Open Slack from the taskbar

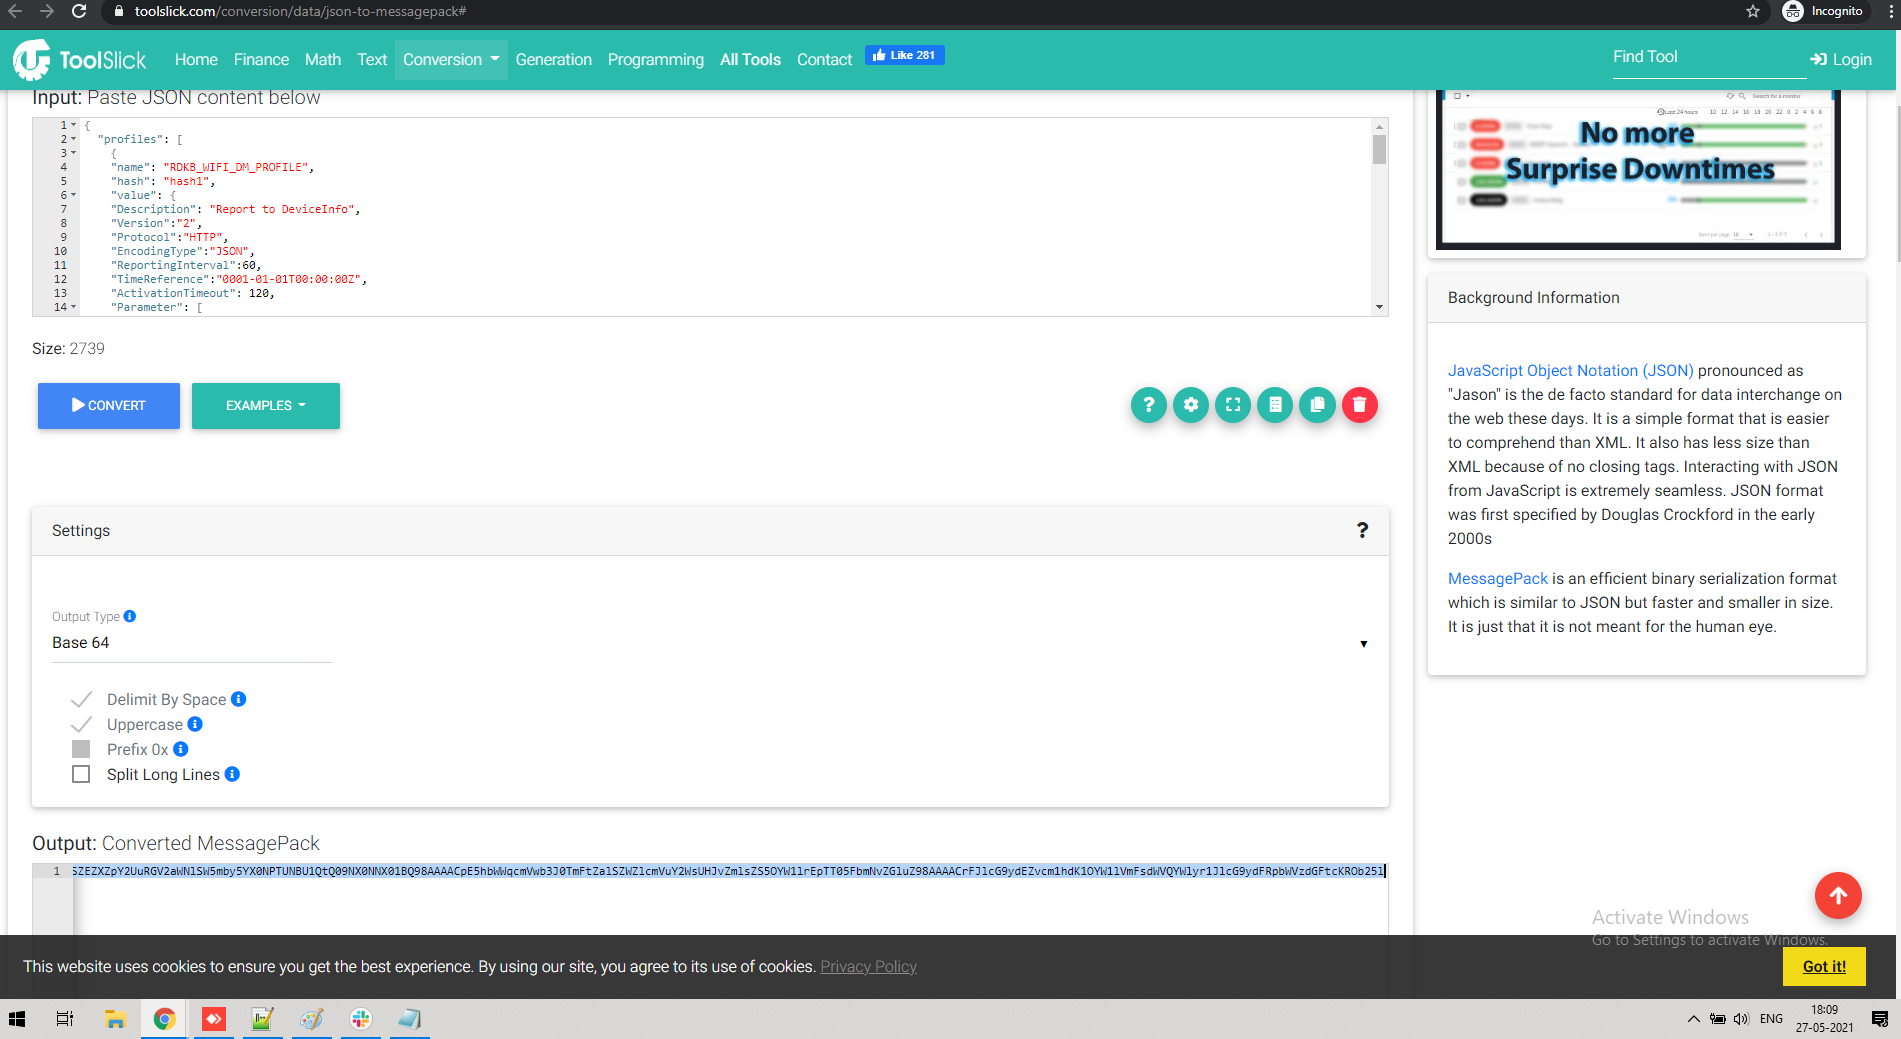pyautogui.click(x=361, y=1019)
